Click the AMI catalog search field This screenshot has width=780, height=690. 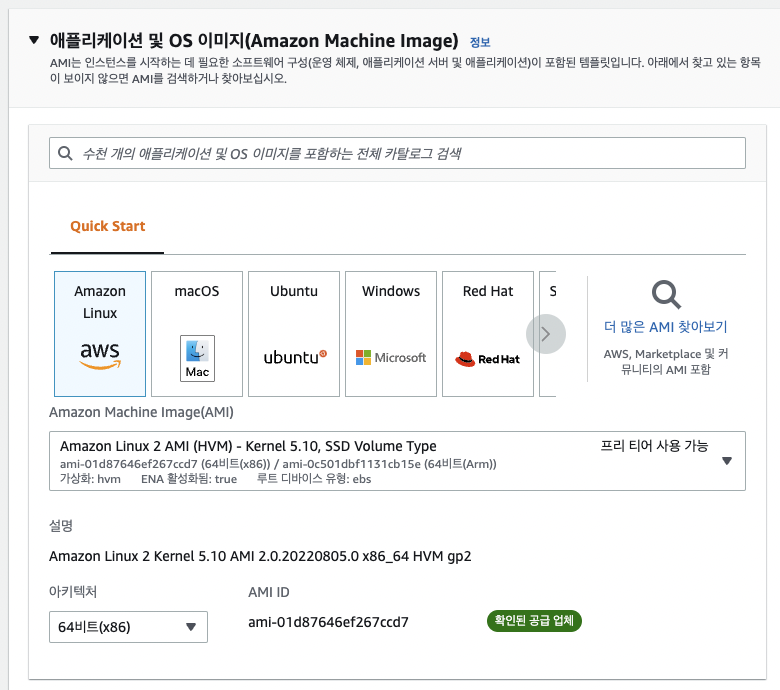[x=397, y=153]
